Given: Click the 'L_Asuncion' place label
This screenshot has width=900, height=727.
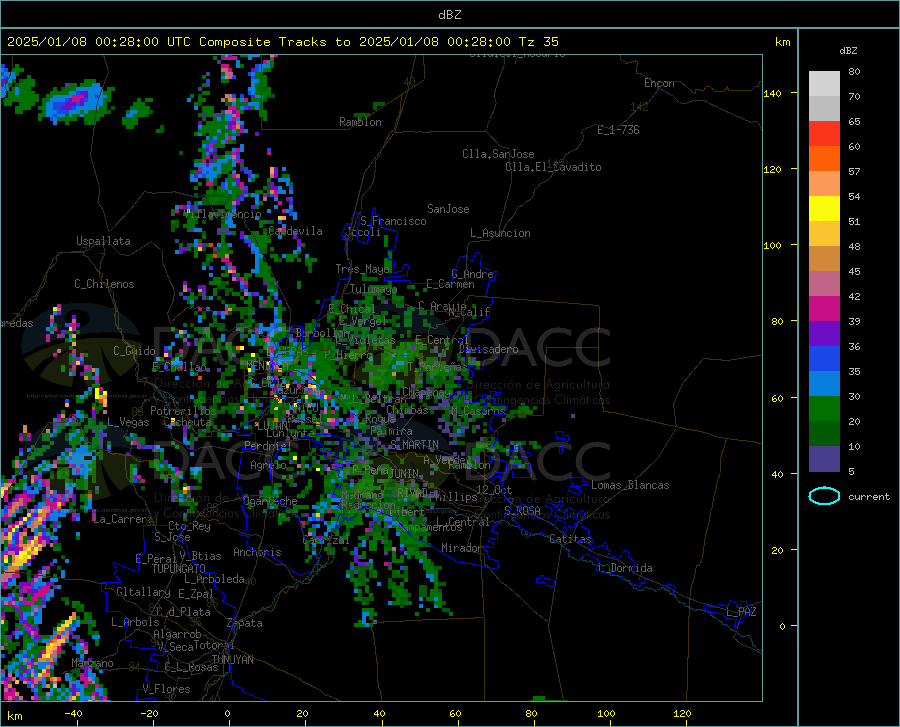Looking at the screenshot, I should click(500, 233).
